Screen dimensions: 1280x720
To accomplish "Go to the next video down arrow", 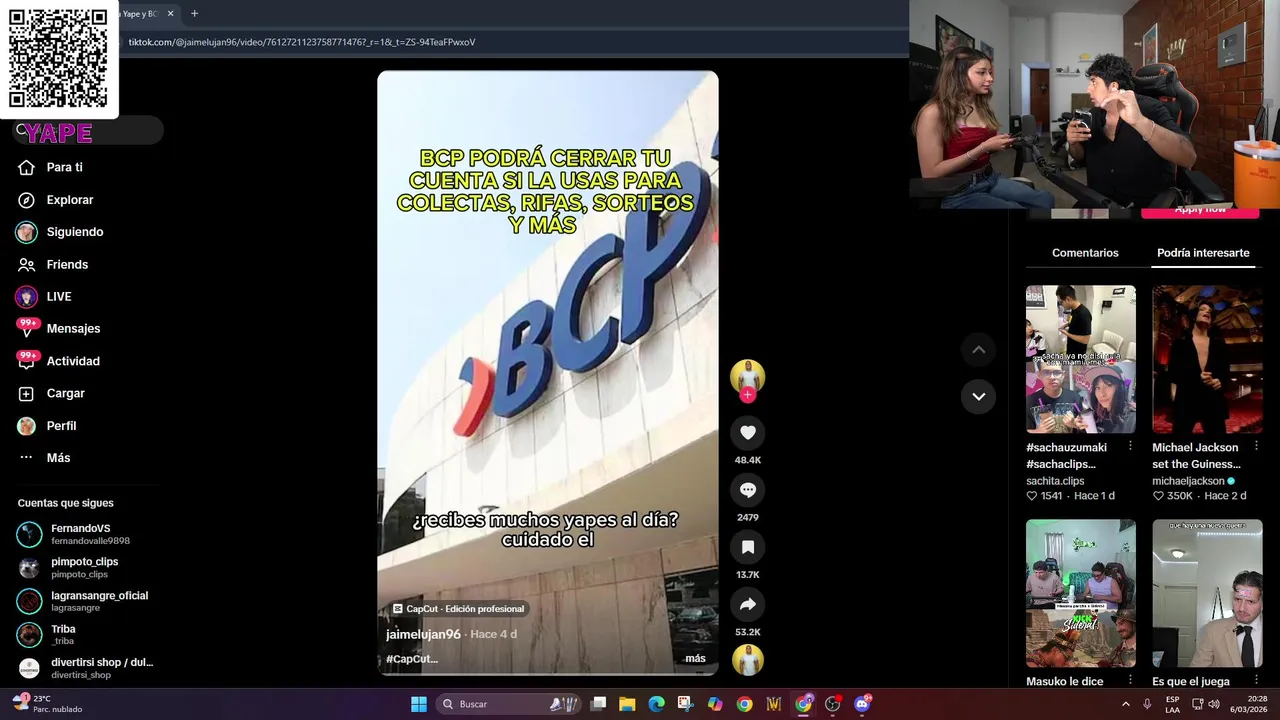I will point(978,396).
